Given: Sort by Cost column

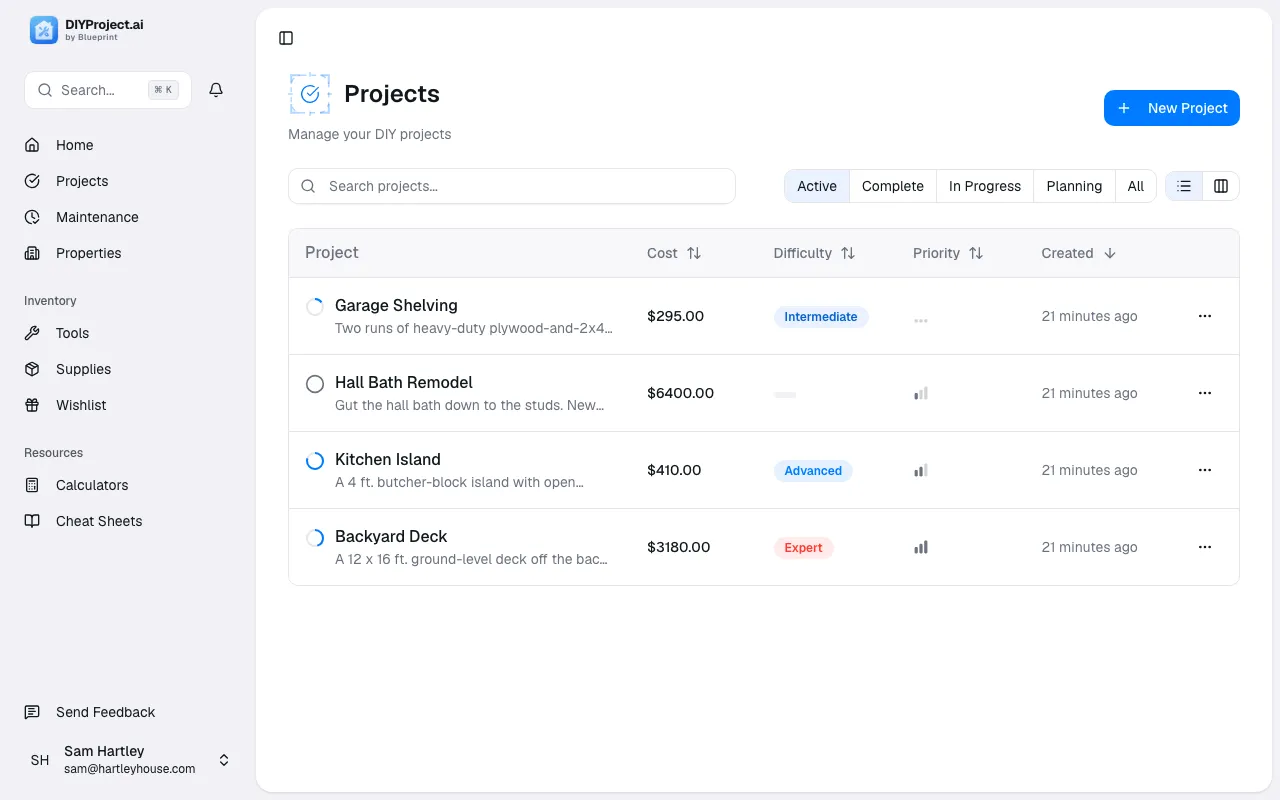Looking at the screenshot, I should coord(674,253).
